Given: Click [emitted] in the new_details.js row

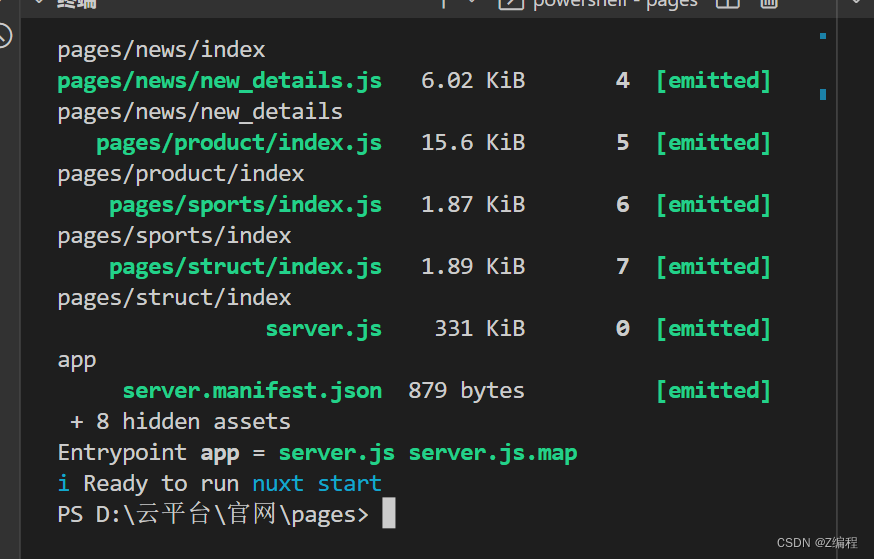Looking at the screenshot, I should (x=713, y=81).
